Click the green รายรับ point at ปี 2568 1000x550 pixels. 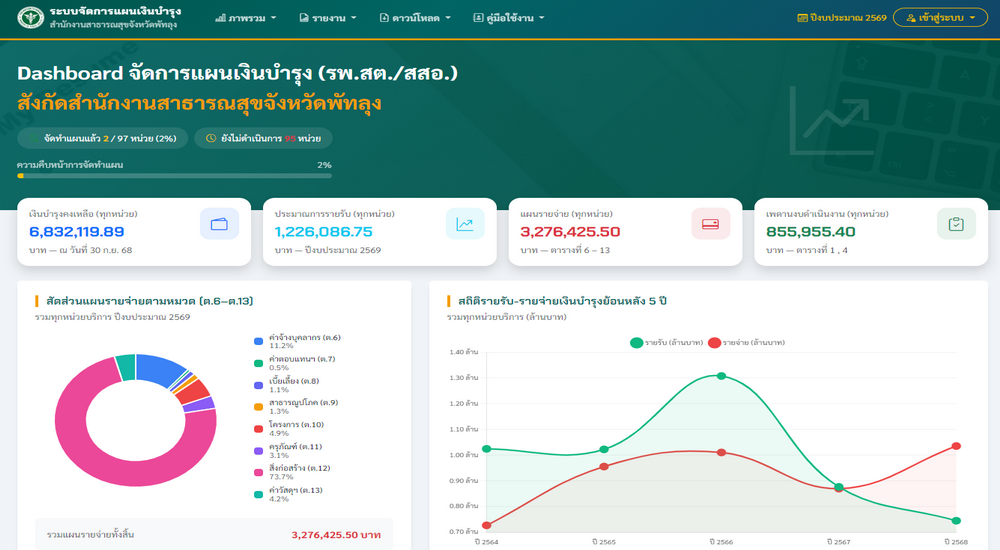pos(956,521)
